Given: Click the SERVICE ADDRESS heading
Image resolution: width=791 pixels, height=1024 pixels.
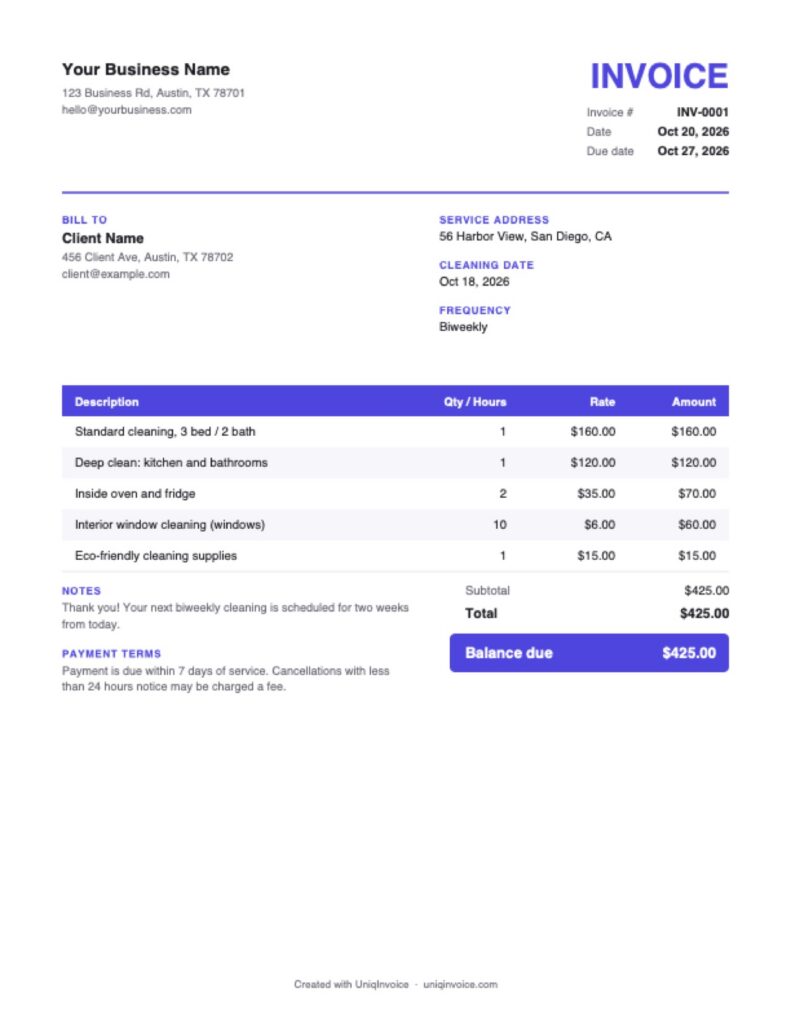Looking at the screenshot, I should [x=494, y=220].
